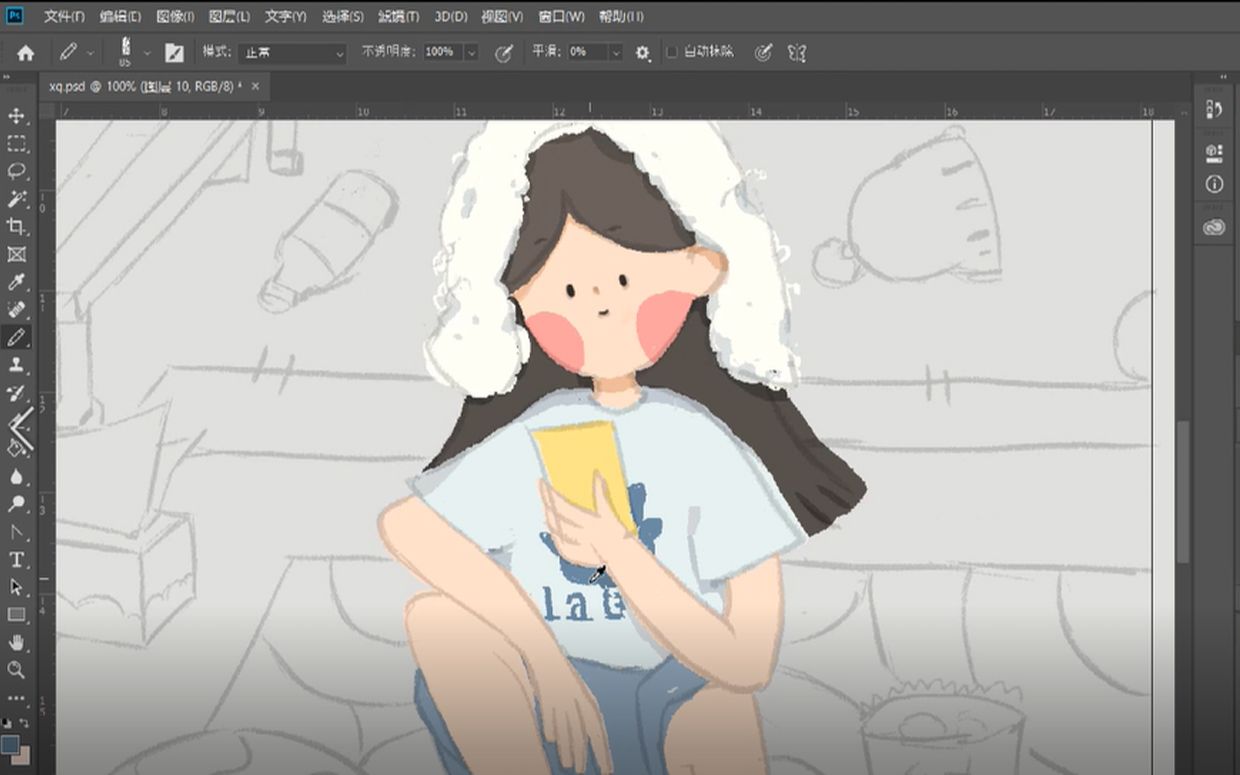Open the Libraries panel icon
The image size is (1240, 775).
(x=1213, y=151)
